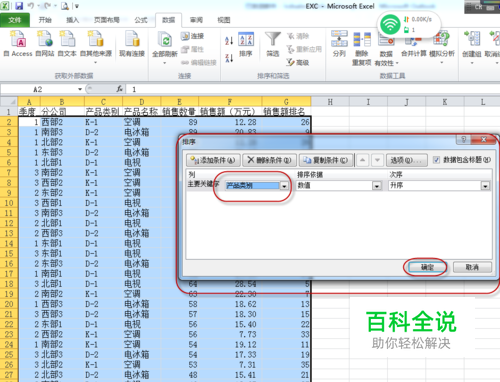Open What-If Analysis (模拟分析) menu

tap(442, 47)
